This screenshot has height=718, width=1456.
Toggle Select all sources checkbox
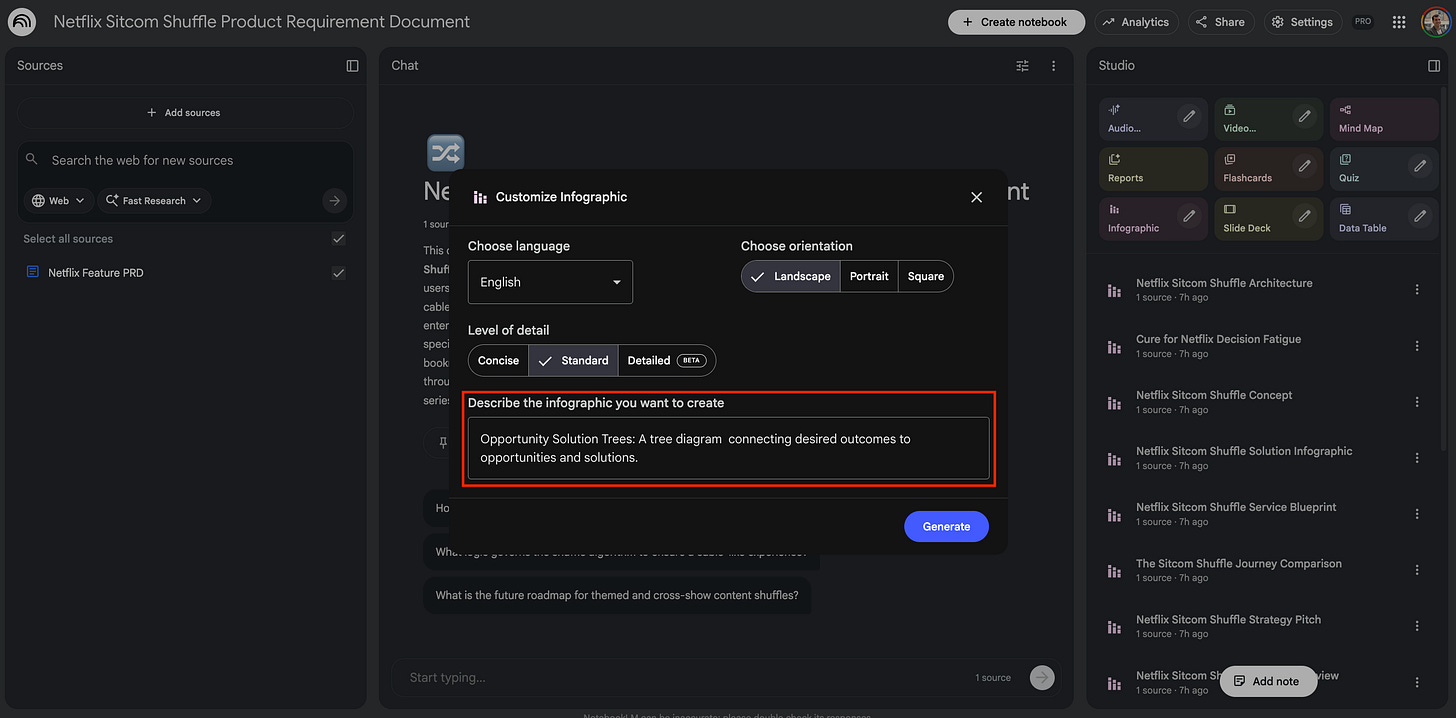point(338,239)
